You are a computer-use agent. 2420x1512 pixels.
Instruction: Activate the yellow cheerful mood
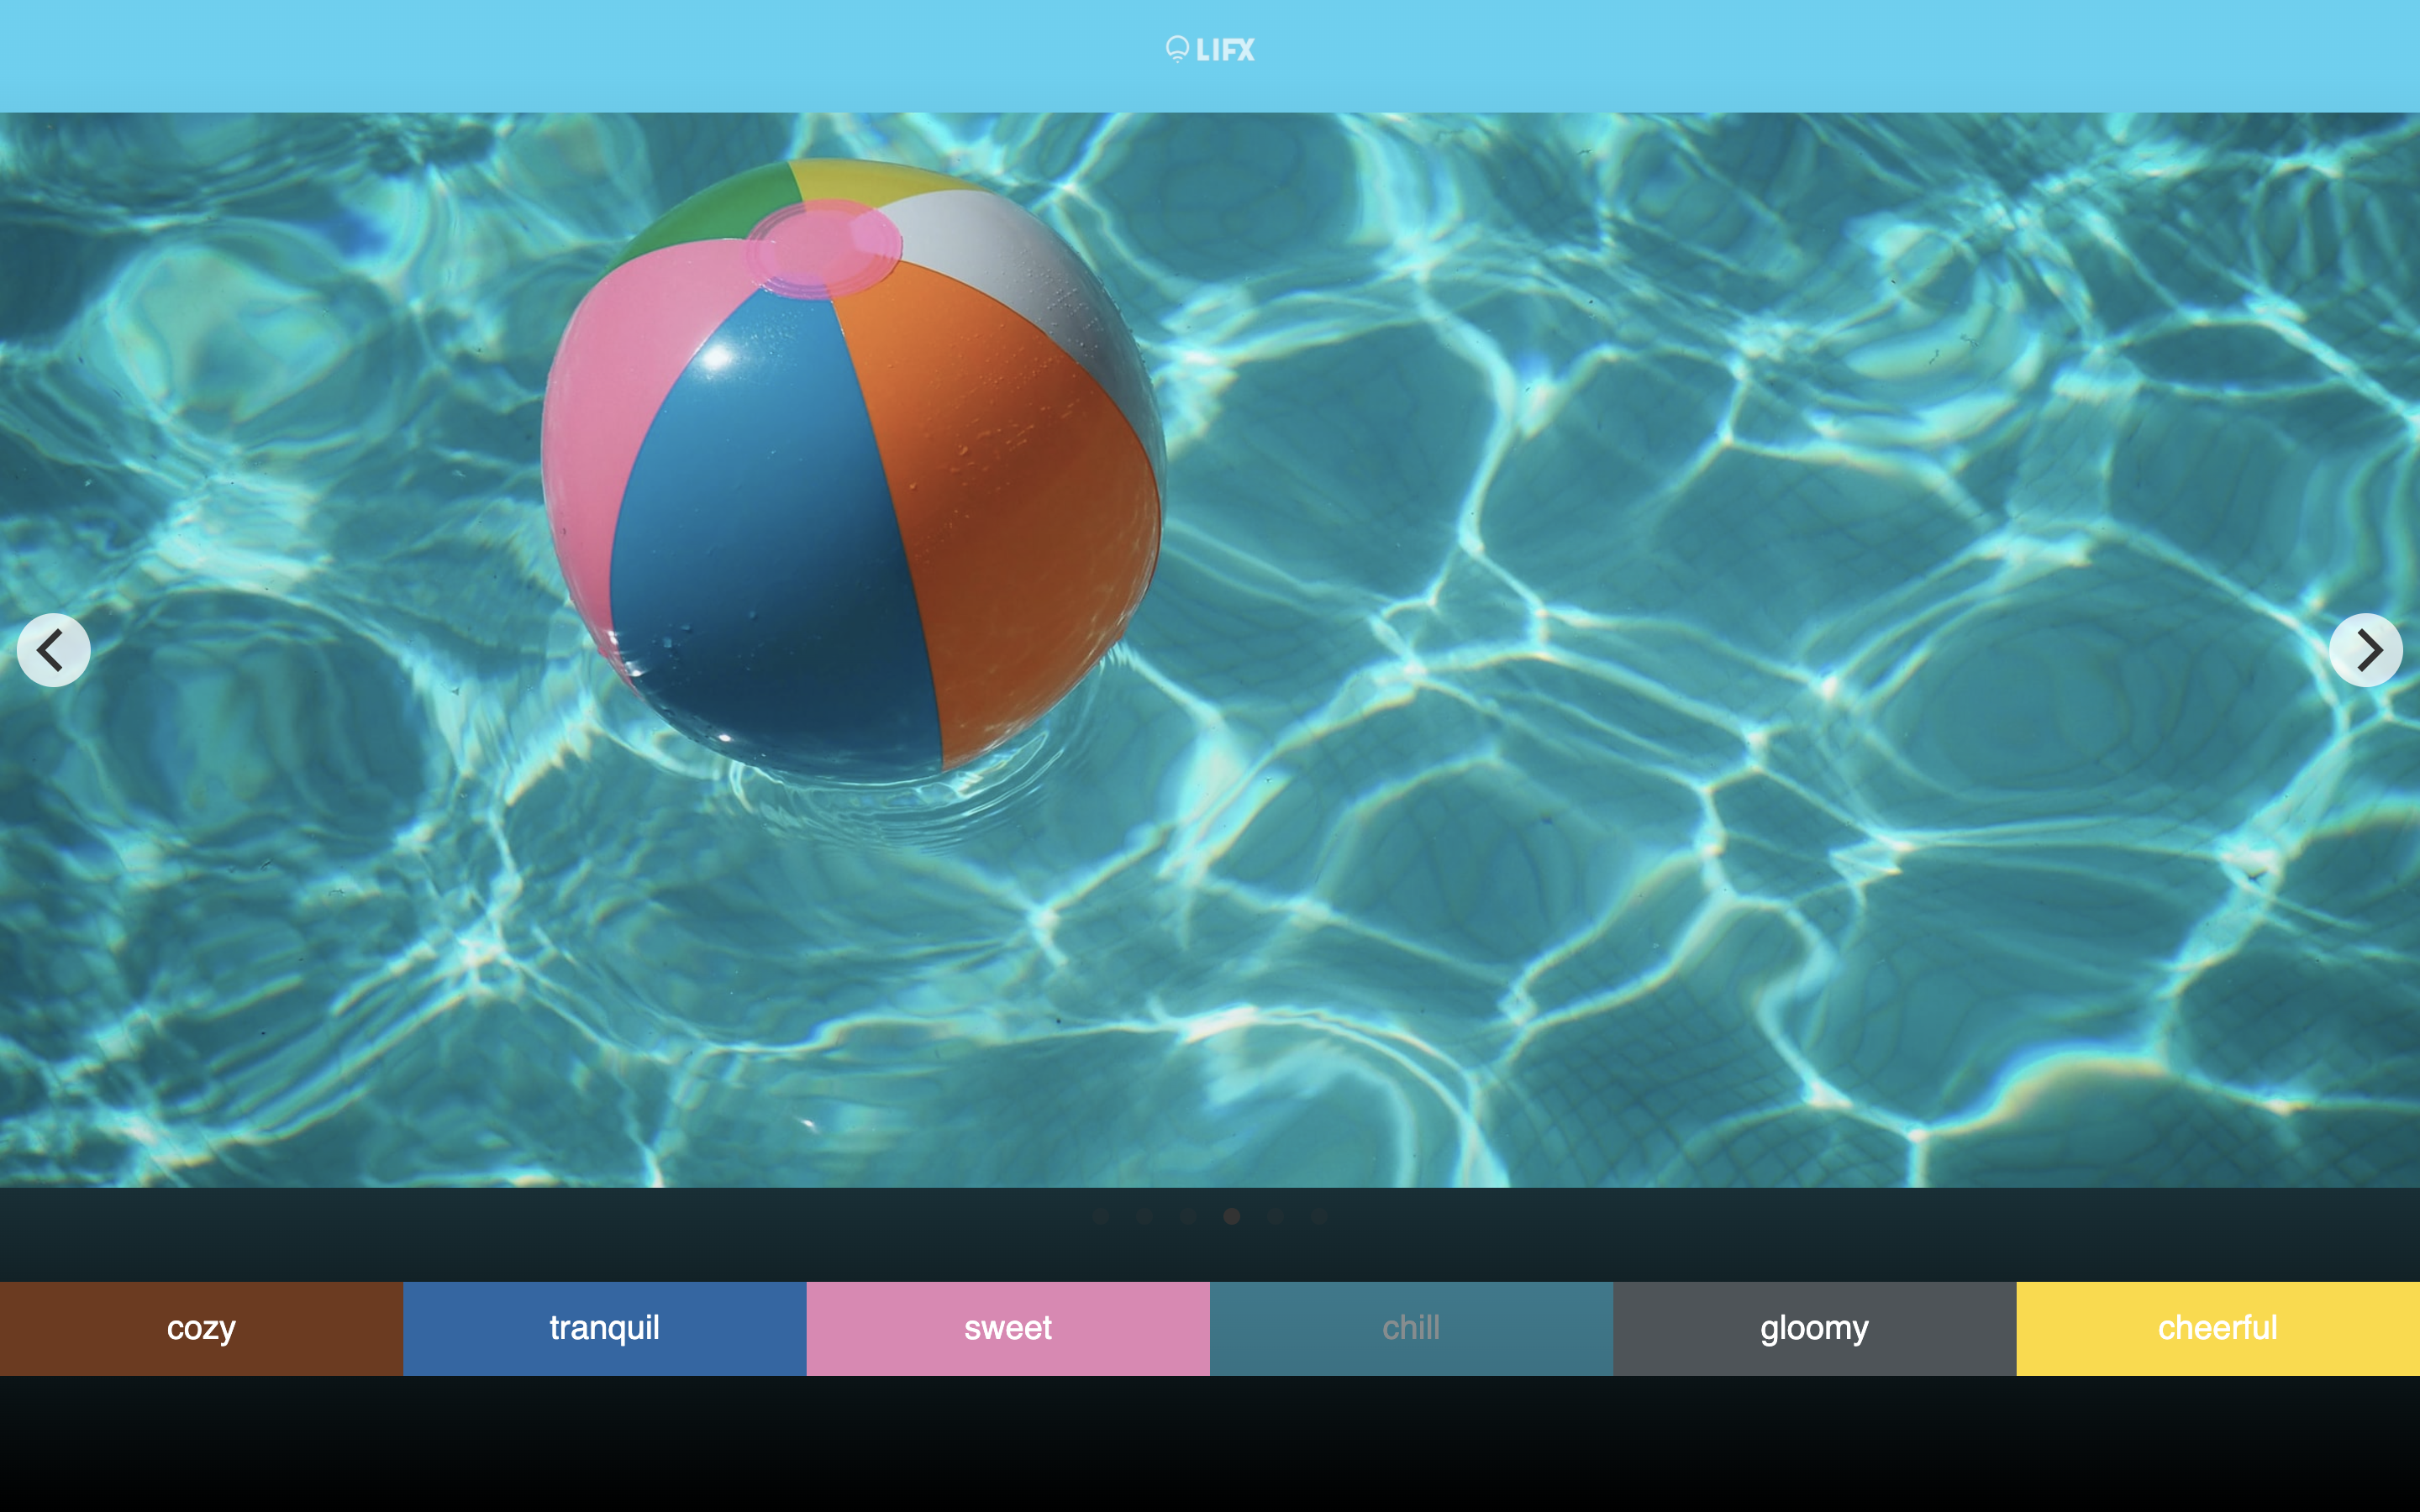click(x=2217, y=1328)
